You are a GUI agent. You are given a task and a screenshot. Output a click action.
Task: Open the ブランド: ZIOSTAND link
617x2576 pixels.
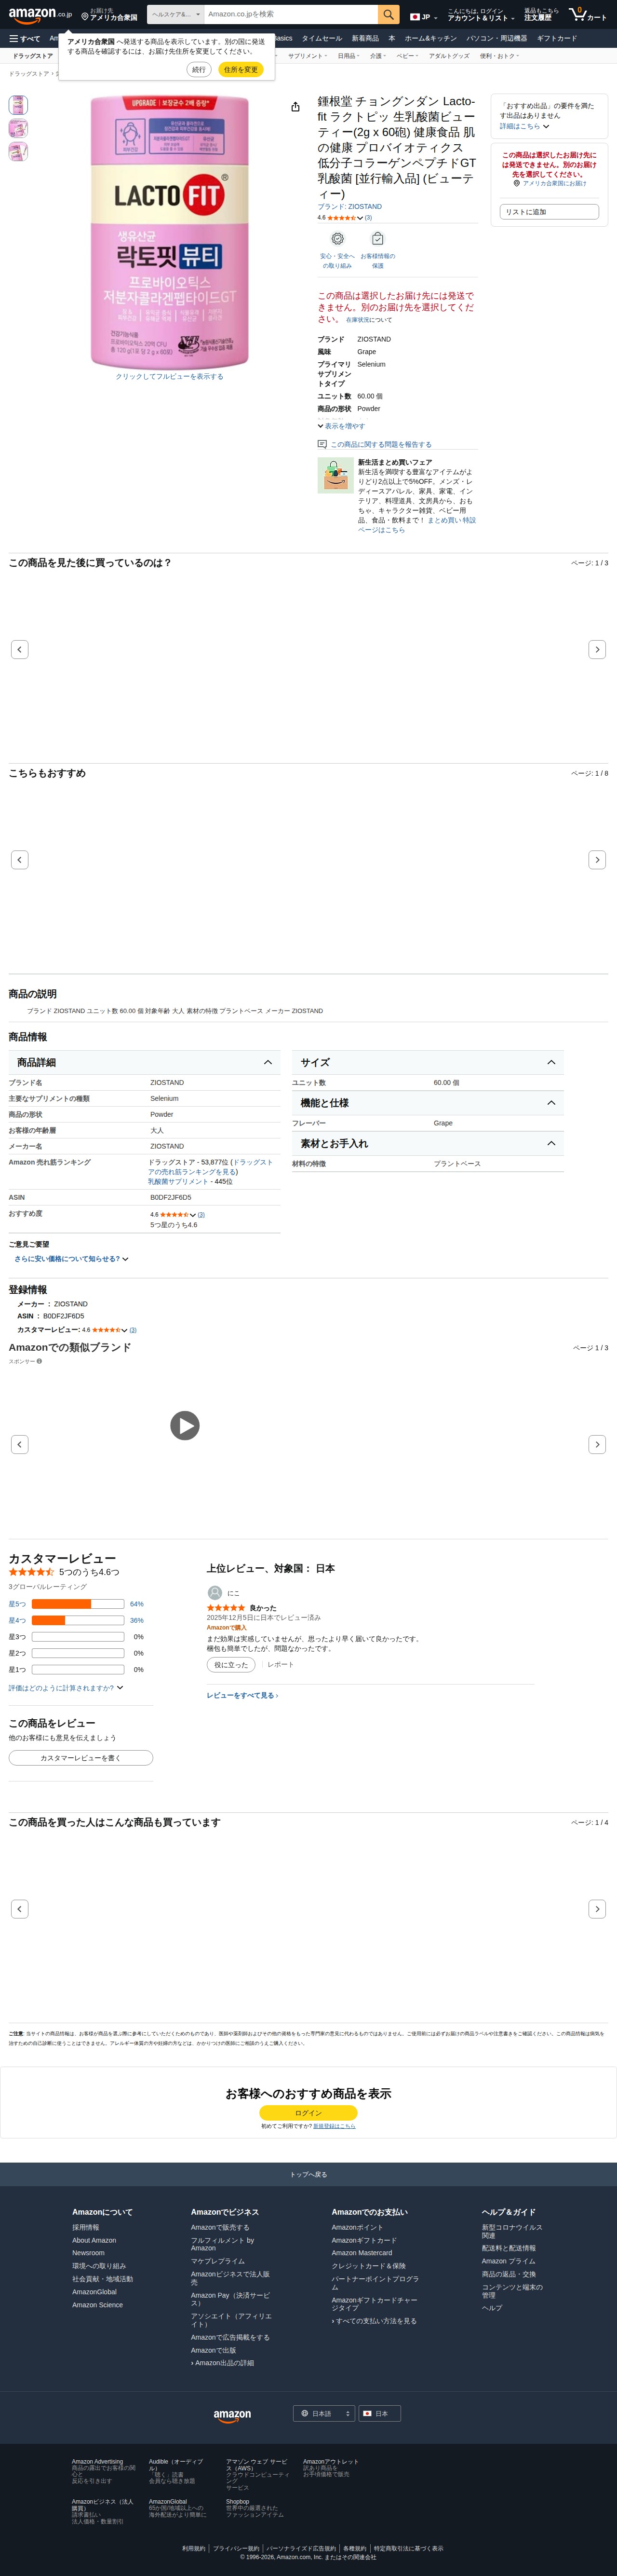349,207
